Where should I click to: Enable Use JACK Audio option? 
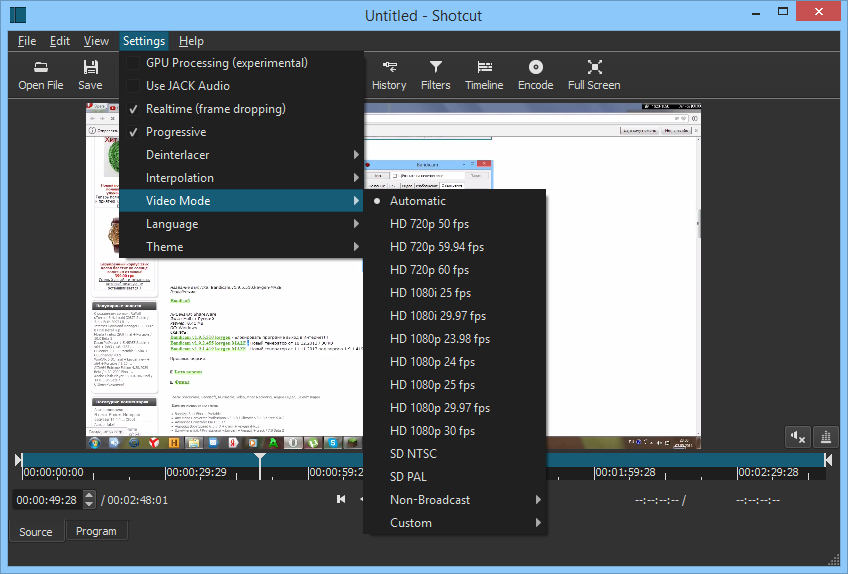(x=241, y=85)
